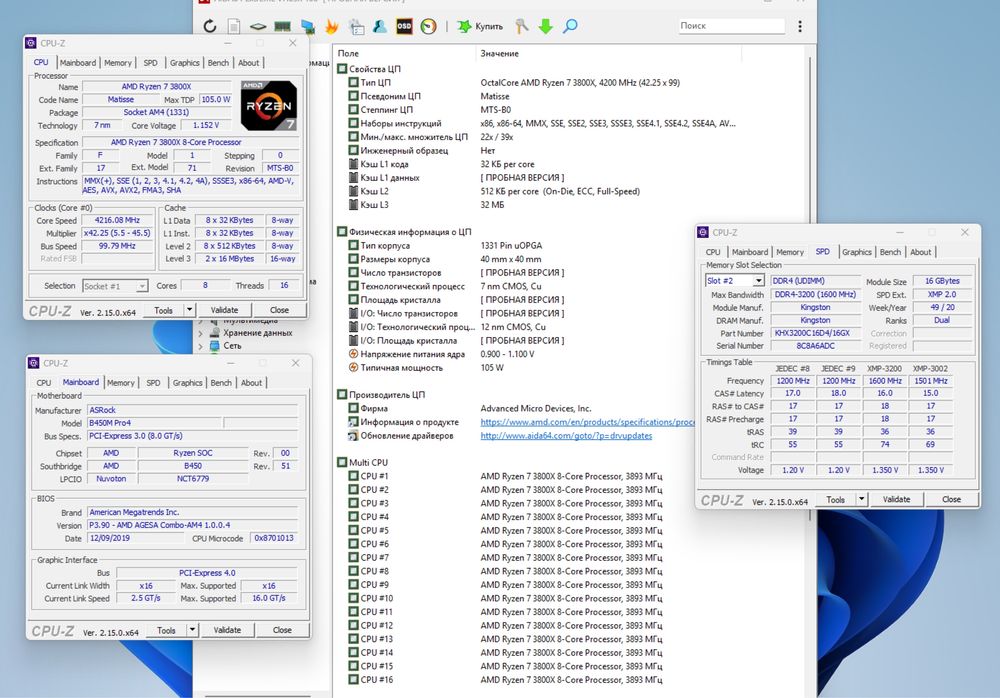Click Tools button in SPD CPU-Z window
Image resolution: width=1000 pixels, height=698 pixels.
click(835, 500)
